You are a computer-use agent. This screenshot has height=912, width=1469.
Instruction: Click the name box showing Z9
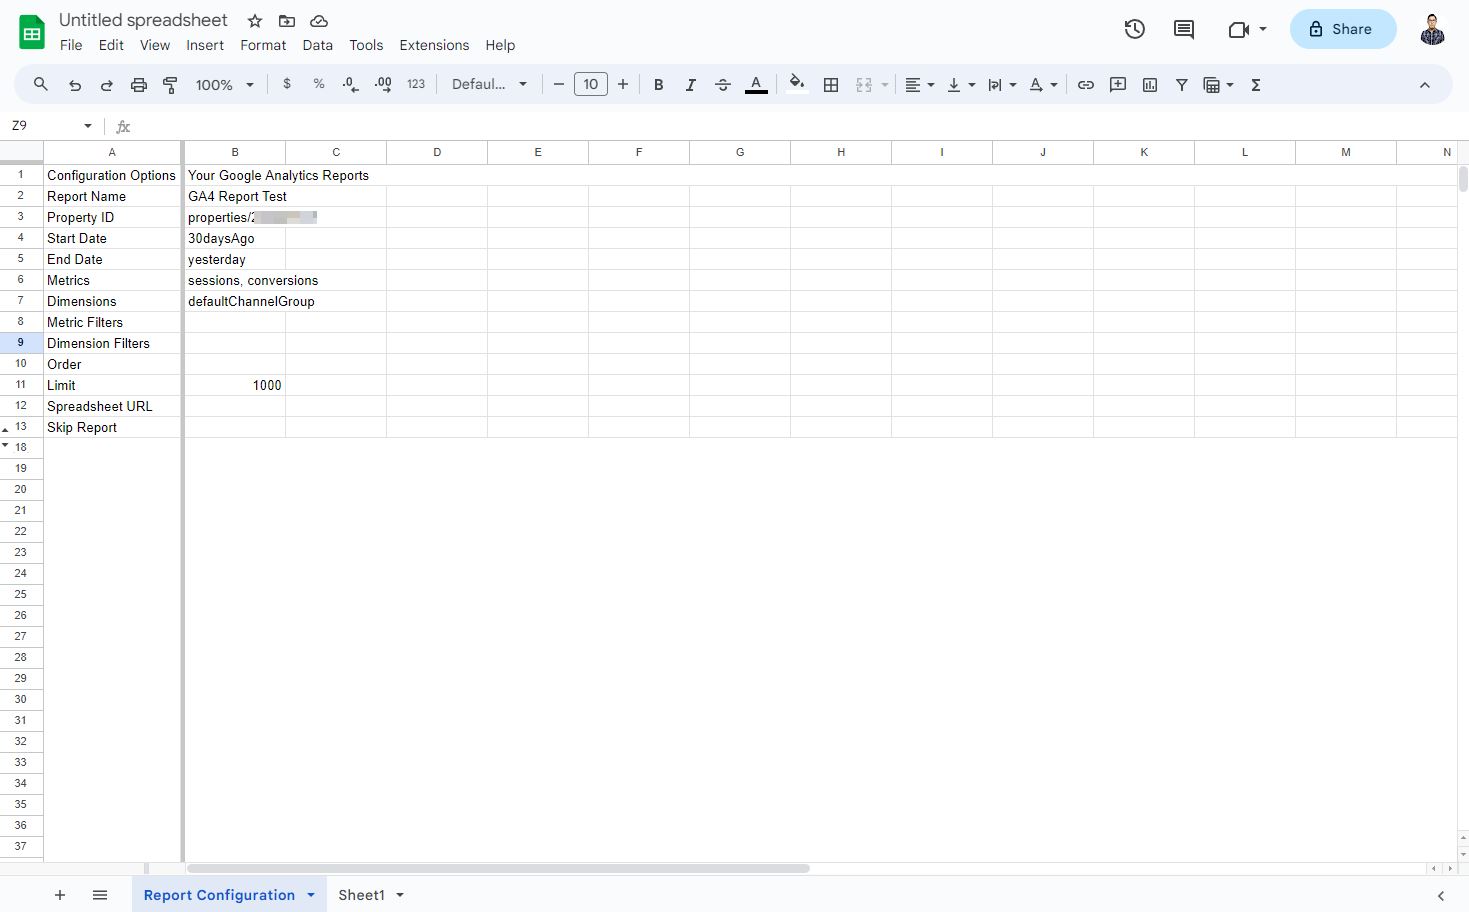[50, 126]
